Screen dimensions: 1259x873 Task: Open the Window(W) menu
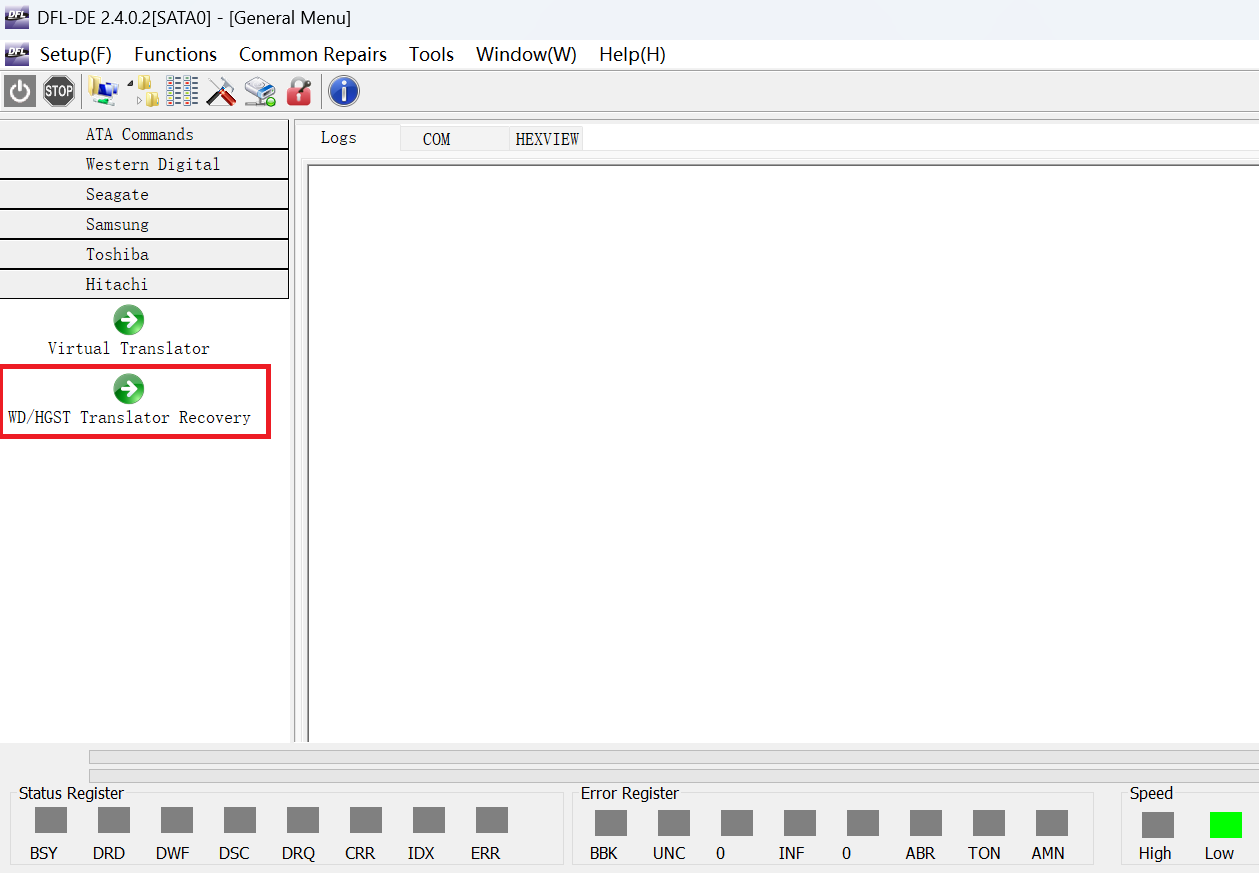pyautogui.click(x=526, y=54)
